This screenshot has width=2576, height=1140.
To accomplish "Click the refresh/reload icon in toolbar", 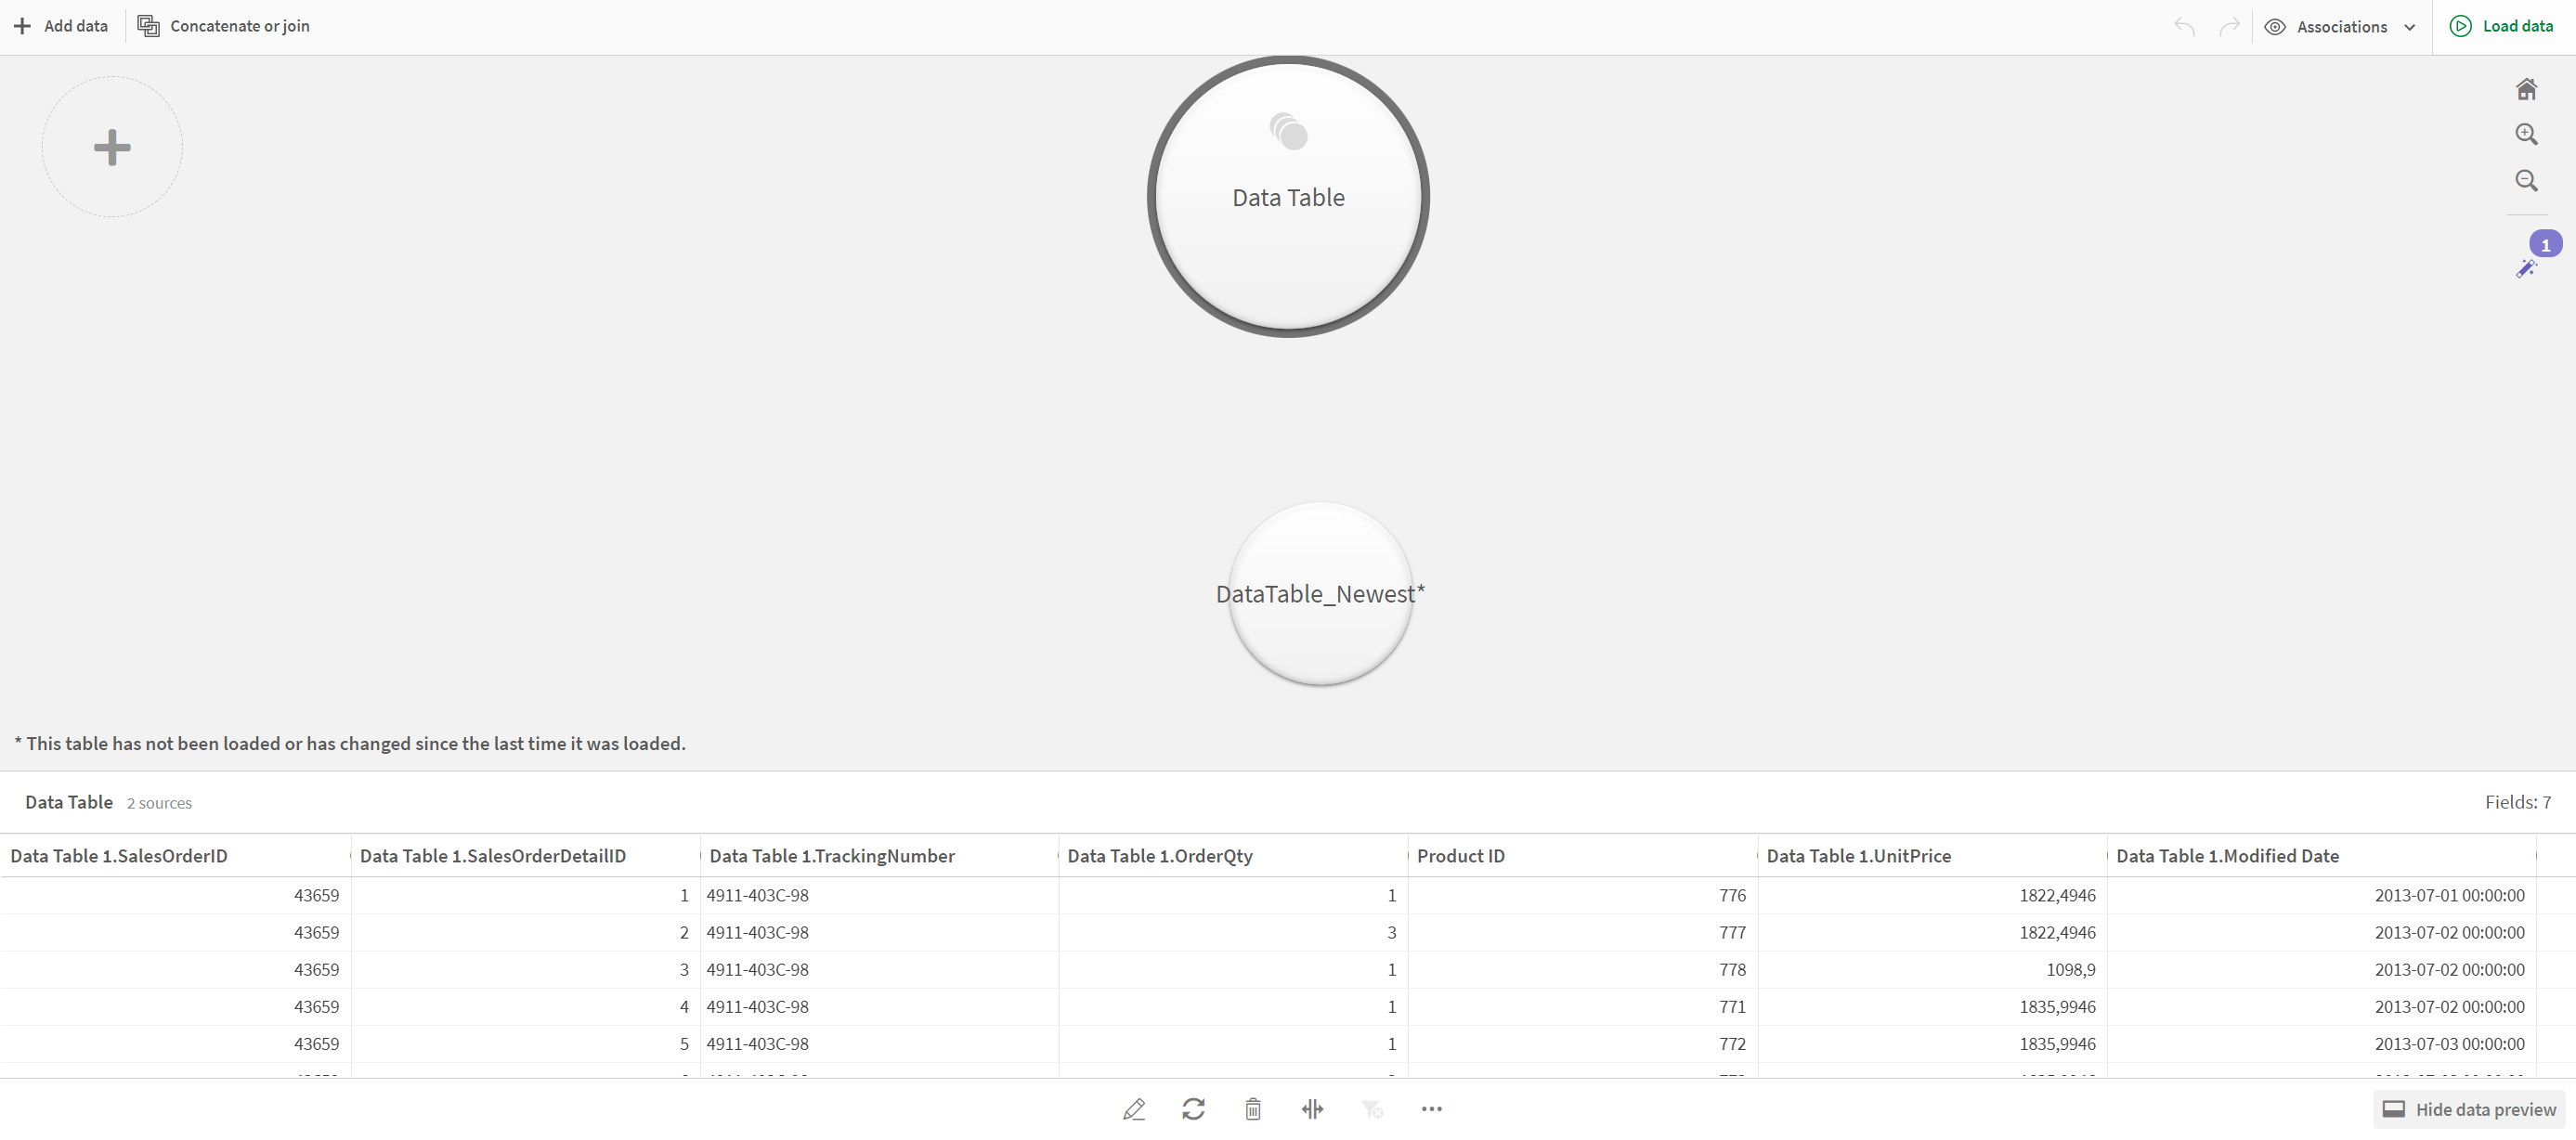I will (x=1192, y=1108).
